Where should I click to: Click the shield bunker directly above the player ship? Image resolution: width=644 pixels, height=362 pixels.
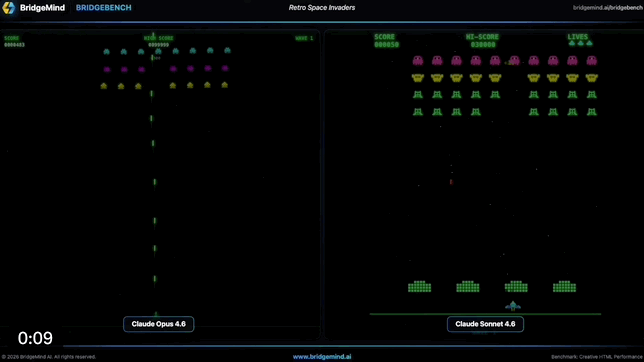(x=516, y=286)
